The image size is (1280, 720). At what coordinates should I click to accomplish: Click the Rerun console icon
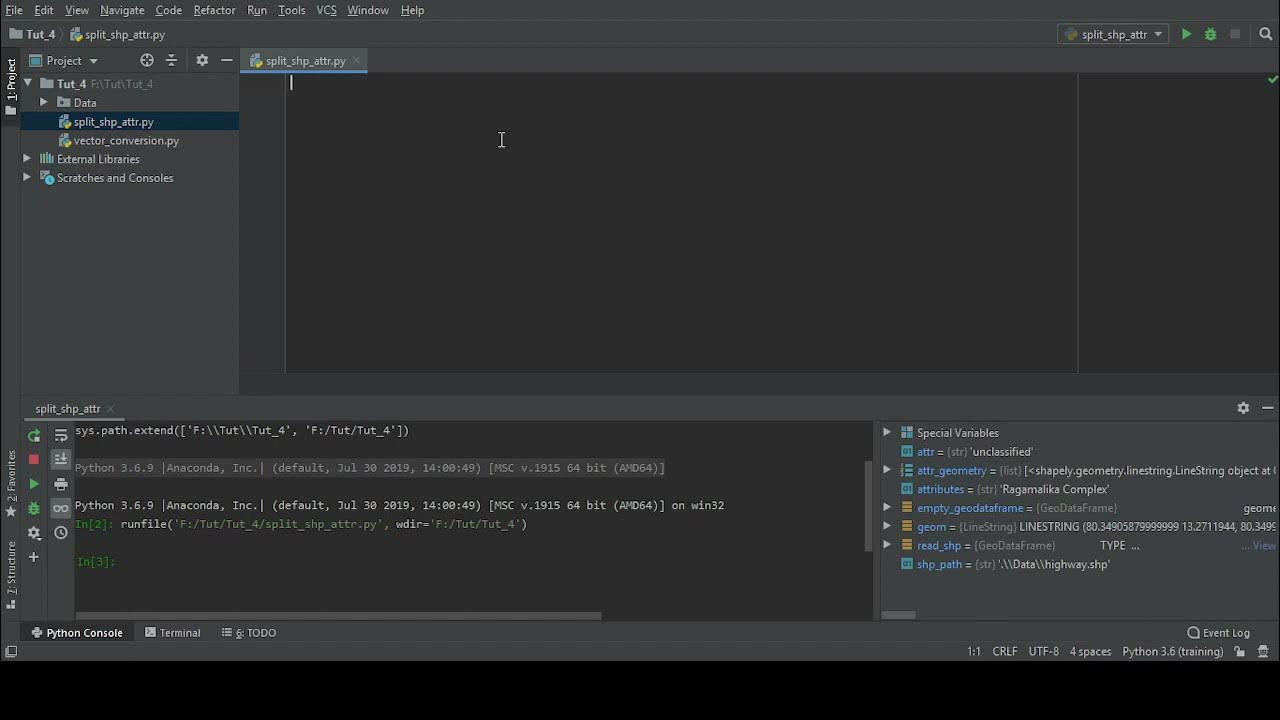pyautogui.click(x=34, y=435)
